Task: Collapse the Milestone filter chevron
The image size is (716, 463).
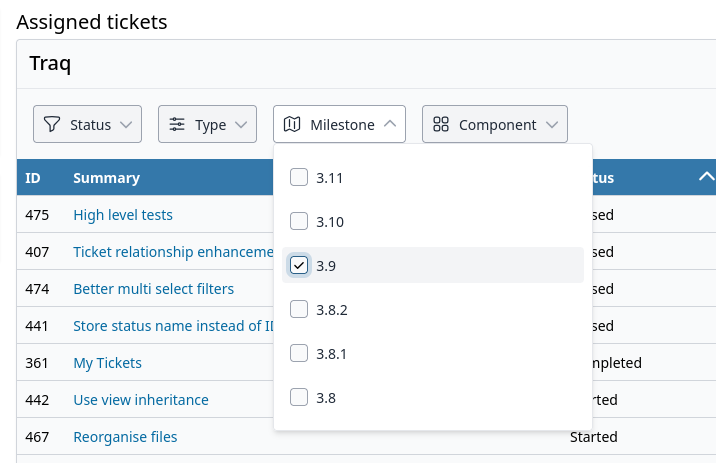Action: 390,124
